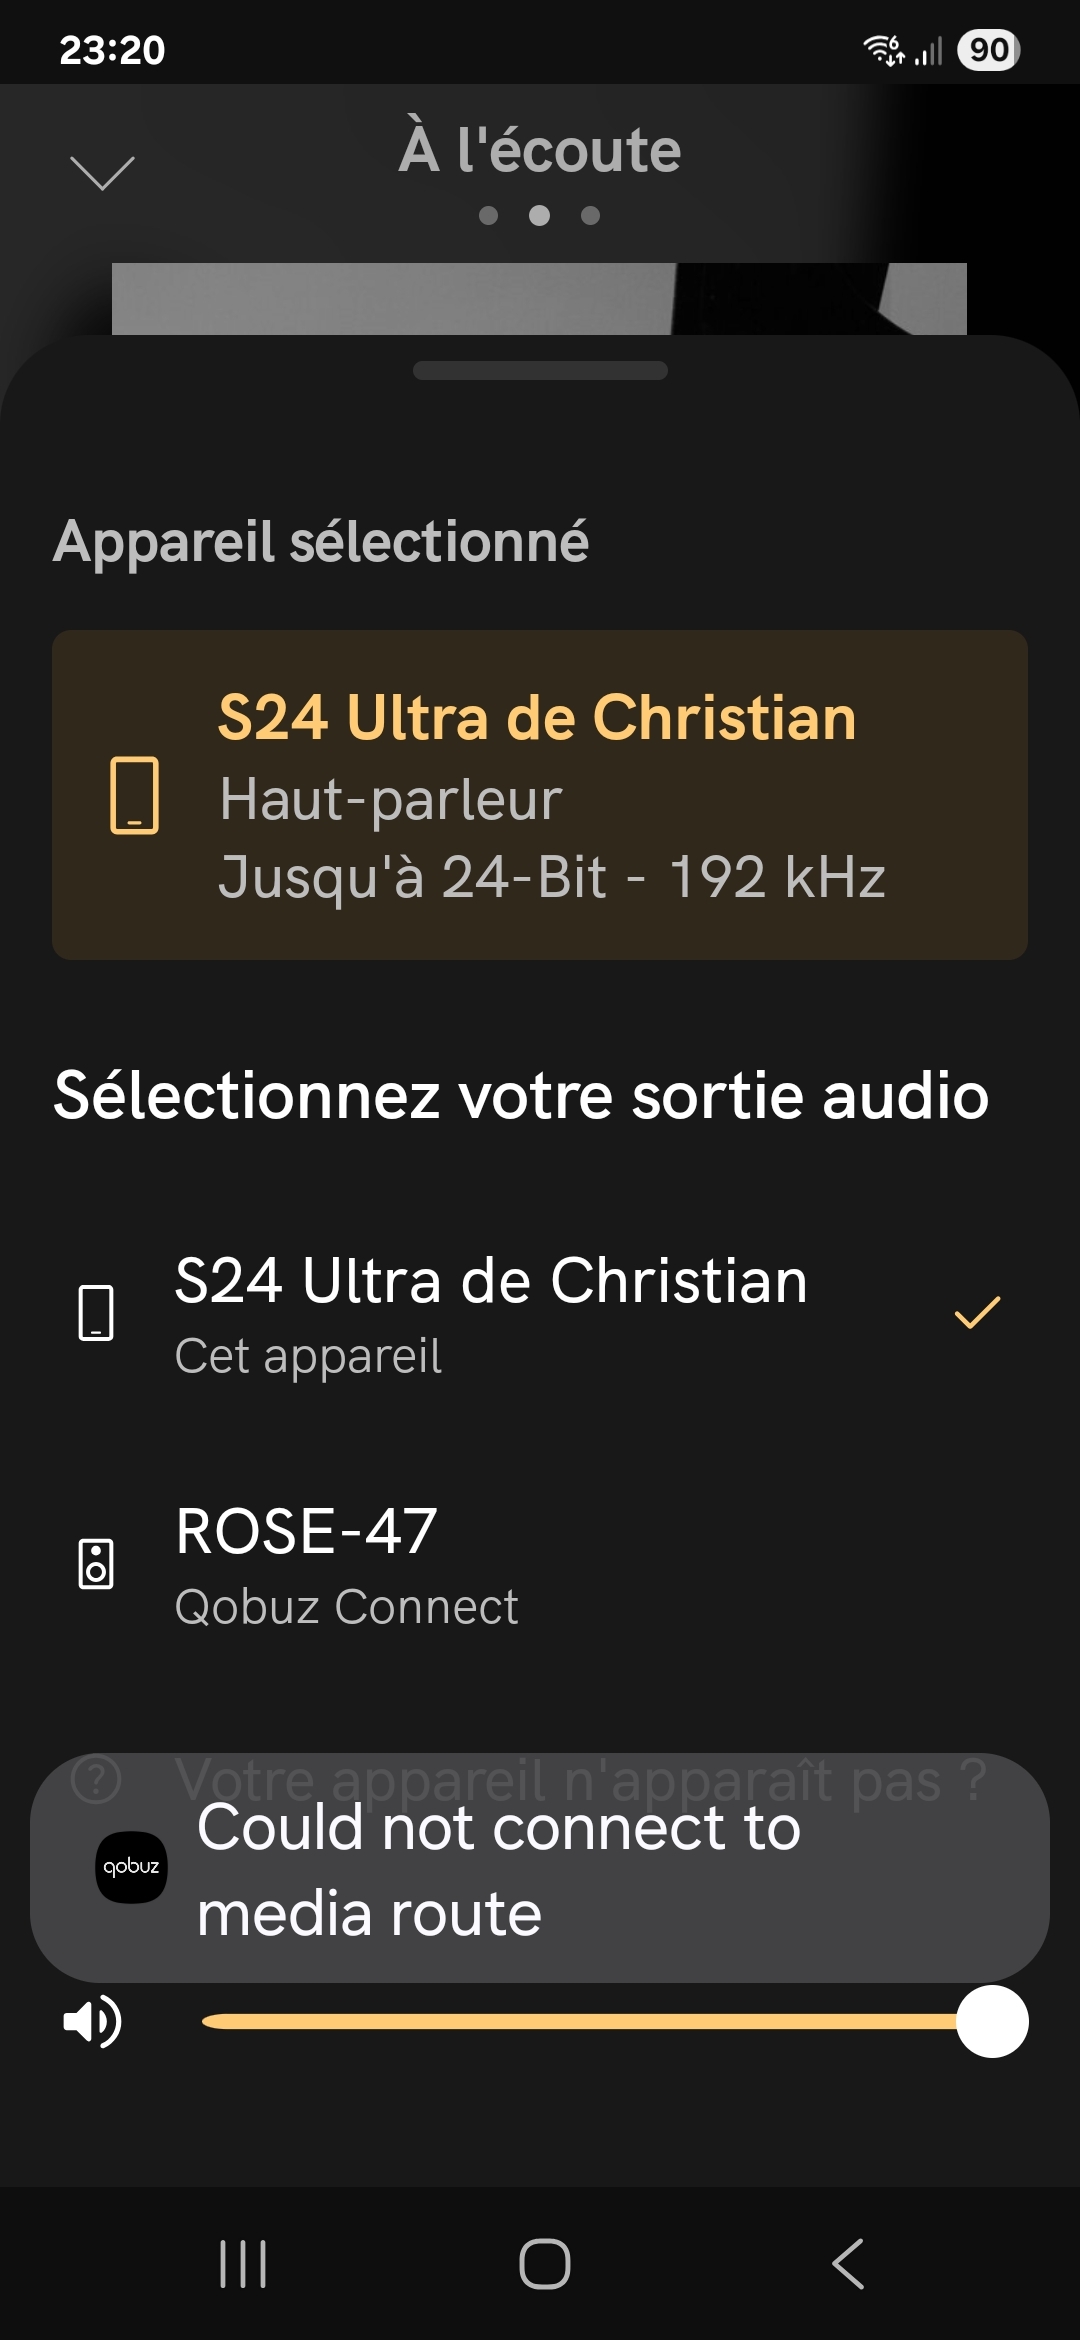Tap the phone icon beside Cet appareil
The width and height of the screenshot is (1080, 2340).
coord(96,1313)
